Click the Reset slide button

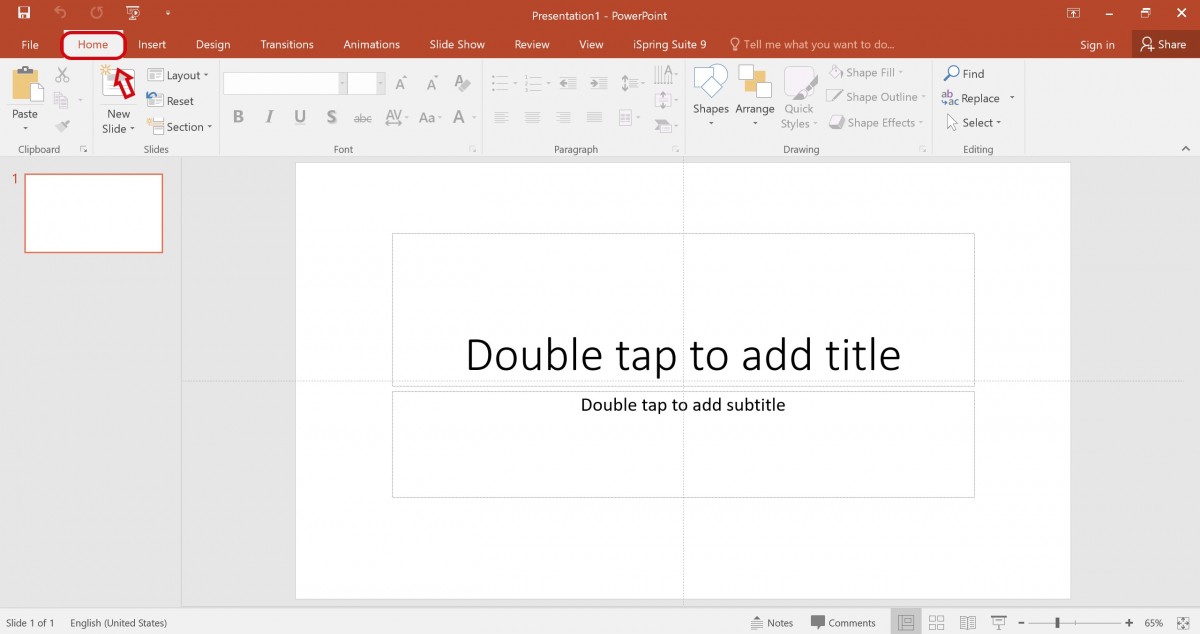(171, 101)
